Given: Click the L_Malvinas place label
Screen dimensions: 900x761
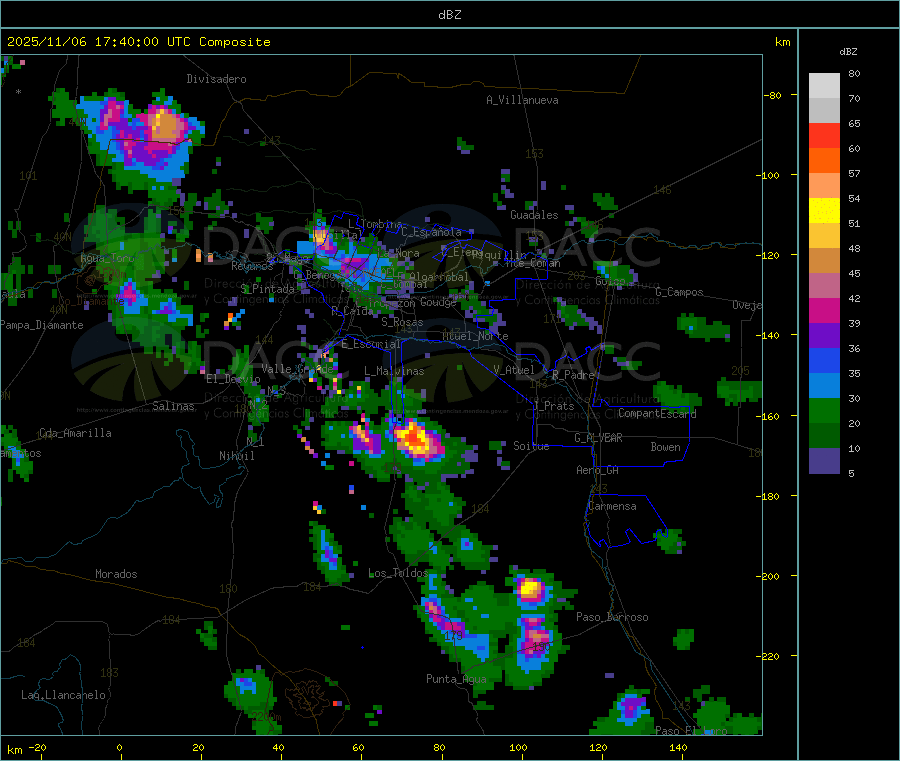Looking at the screenshot, I should click(x=394, y=371).
